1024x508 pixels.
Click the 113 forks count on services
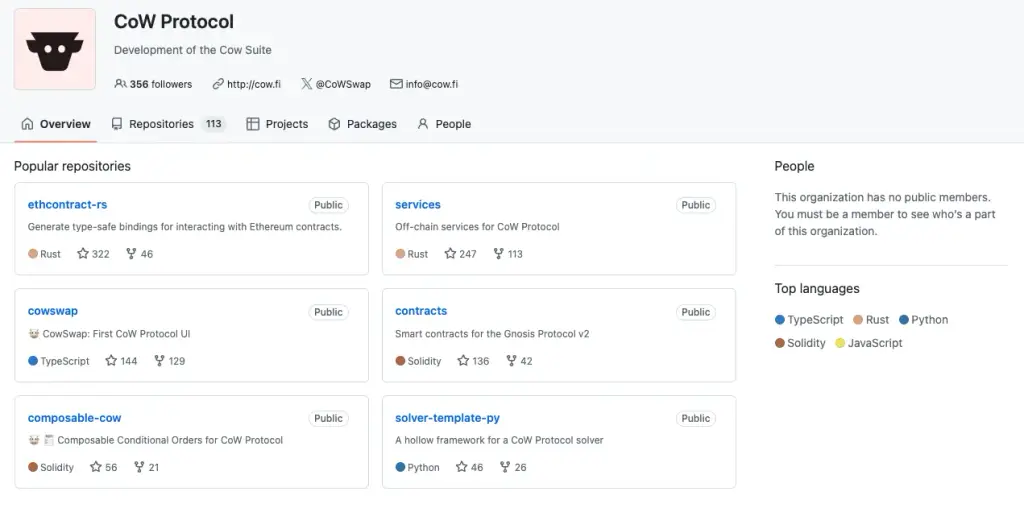(x=515, y=254)
